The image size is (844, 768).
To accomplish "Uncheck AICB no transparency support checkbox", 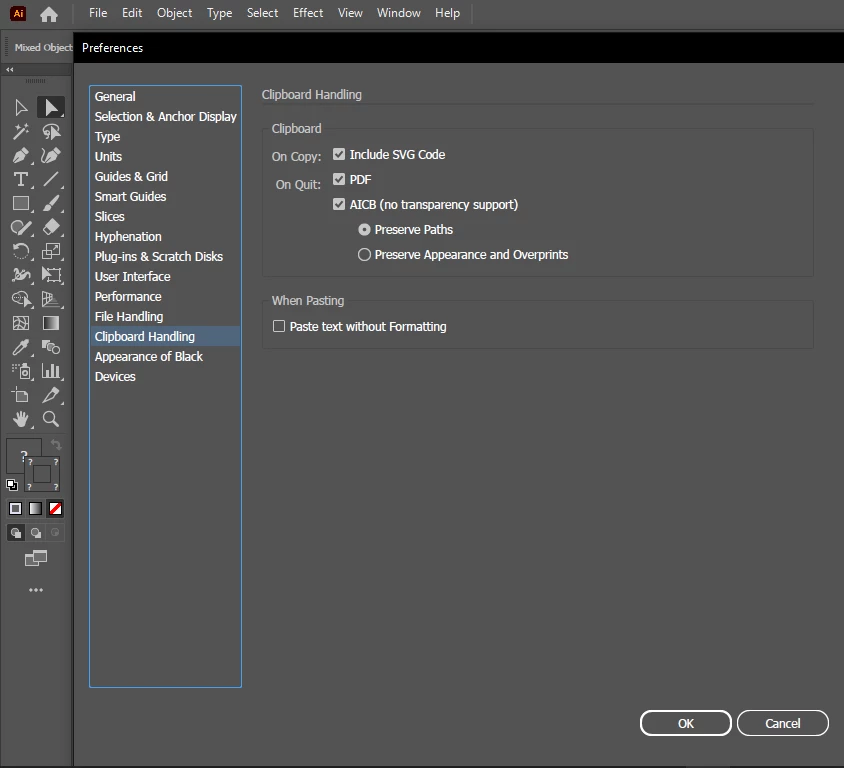I will 339,205.
